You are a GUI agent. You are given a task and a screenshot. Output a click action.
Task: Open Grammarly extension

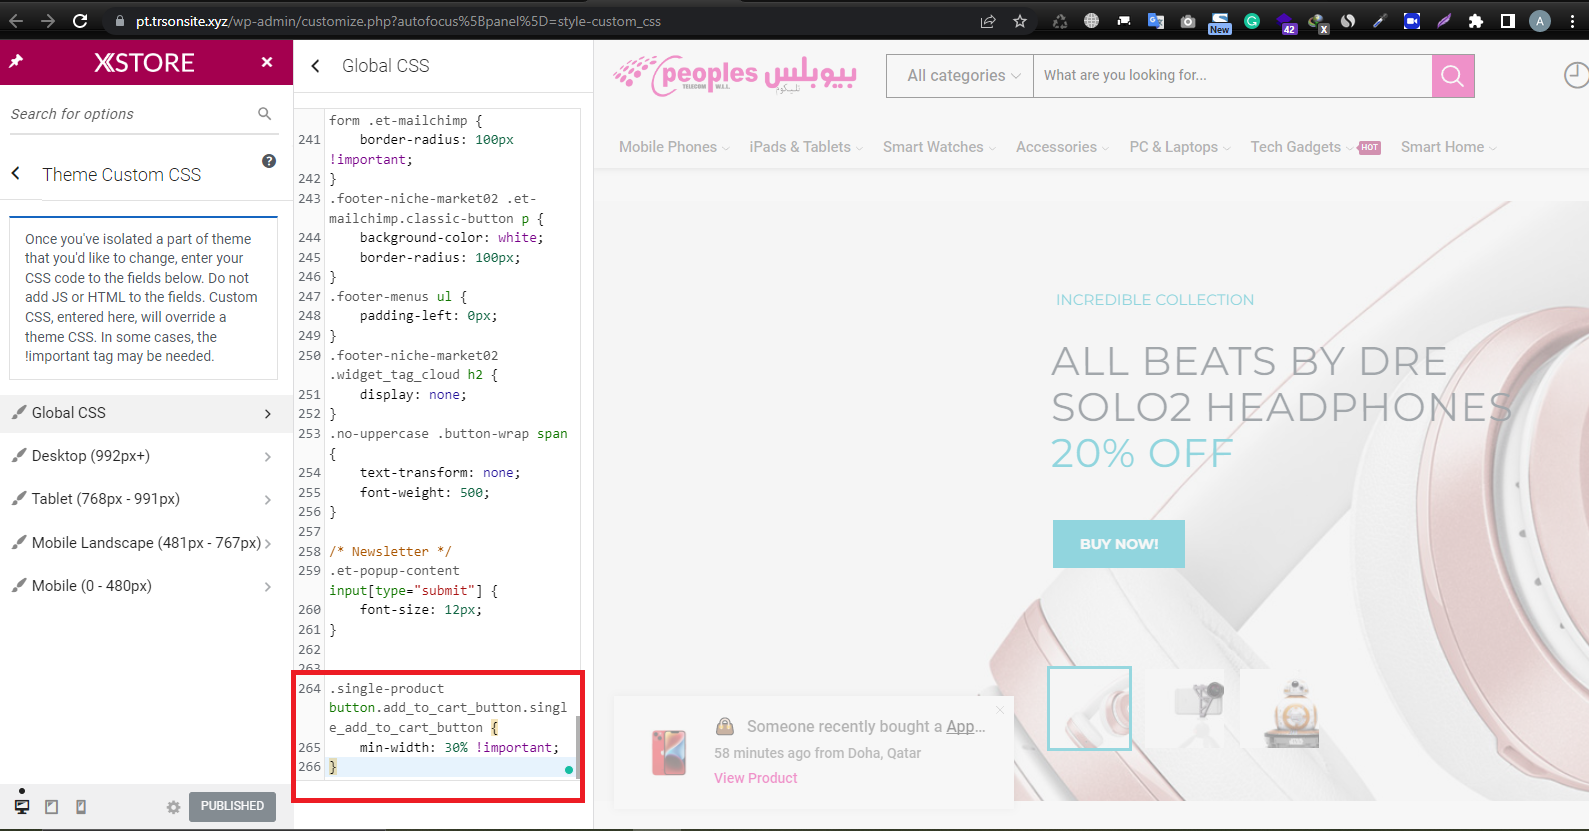pos(1252,21)
